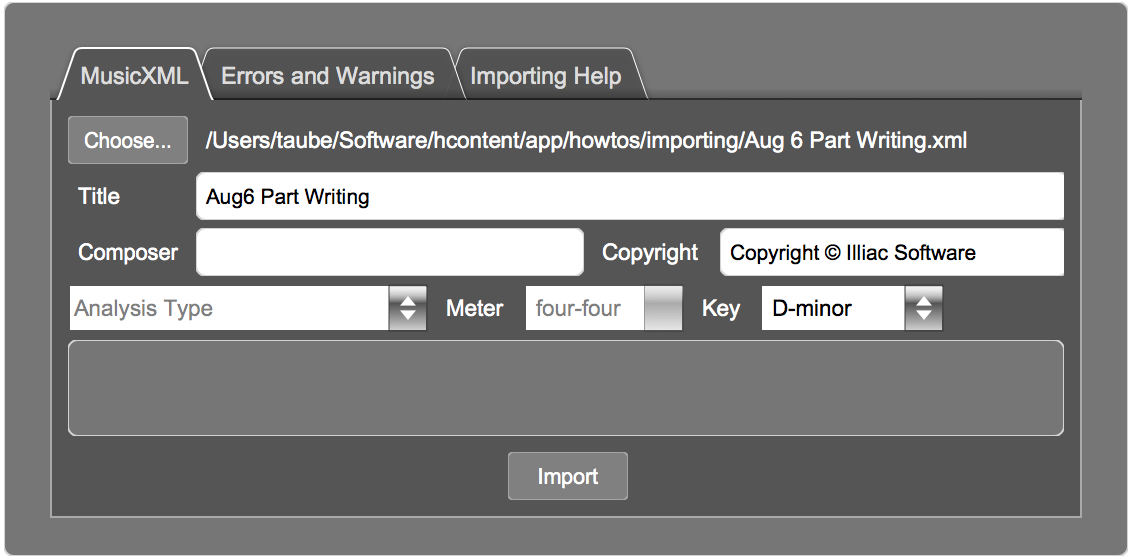This screenshot has width=1130, height=560.
Task: Focus the empty Composer input field
Action: [389, 252]
